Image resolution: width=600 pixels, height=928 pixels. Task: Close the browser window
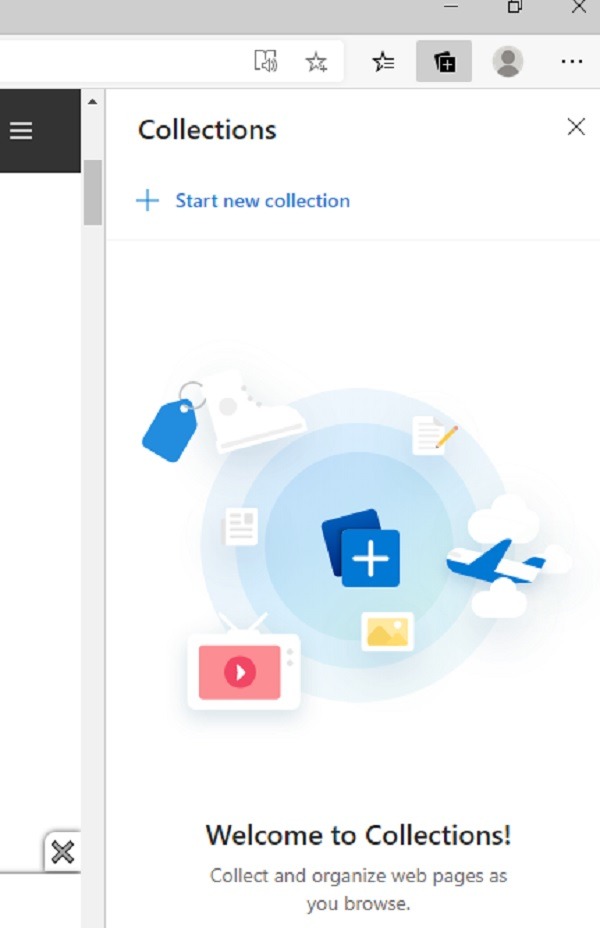(578, 7)
